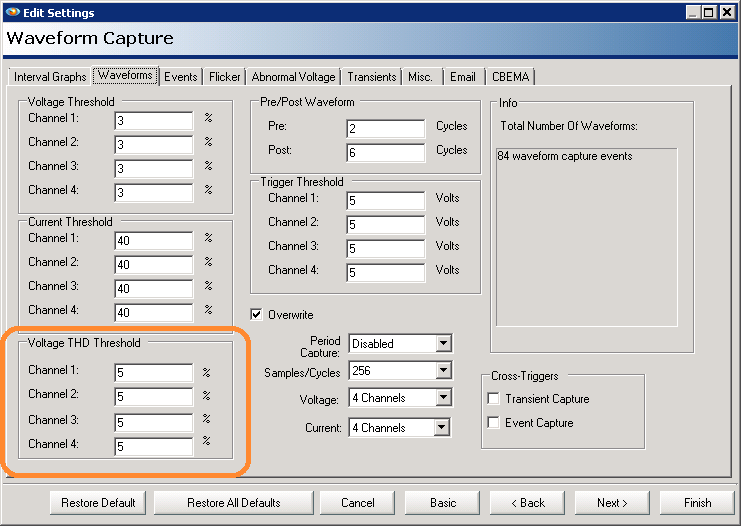Go to the Abnormal Voltage tab

[293, 77]
